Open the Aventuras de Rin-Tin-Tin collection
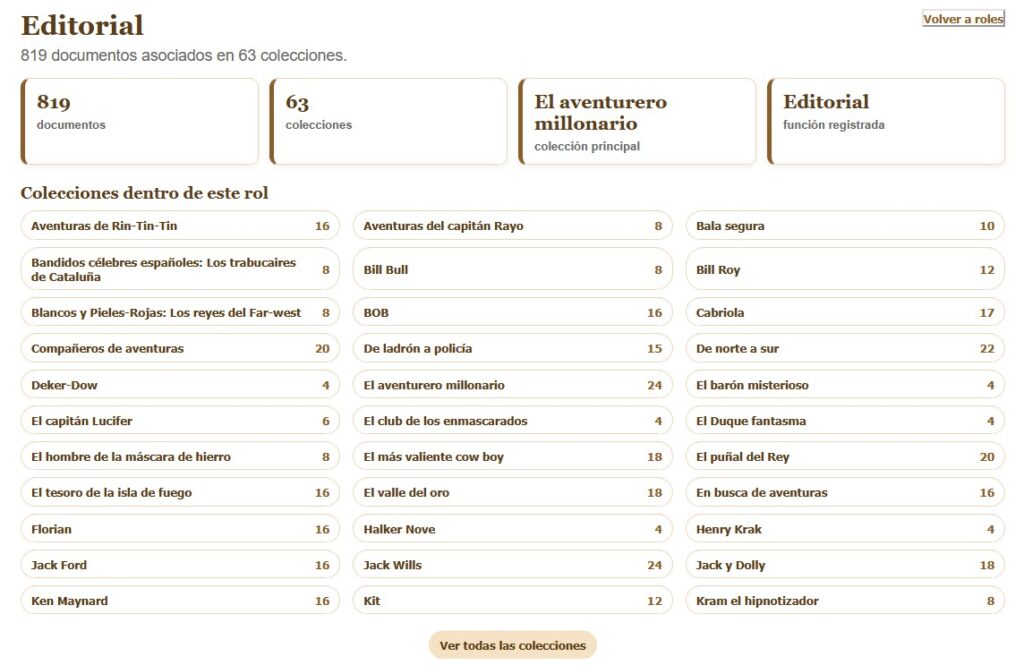 (x=180, y=225)
